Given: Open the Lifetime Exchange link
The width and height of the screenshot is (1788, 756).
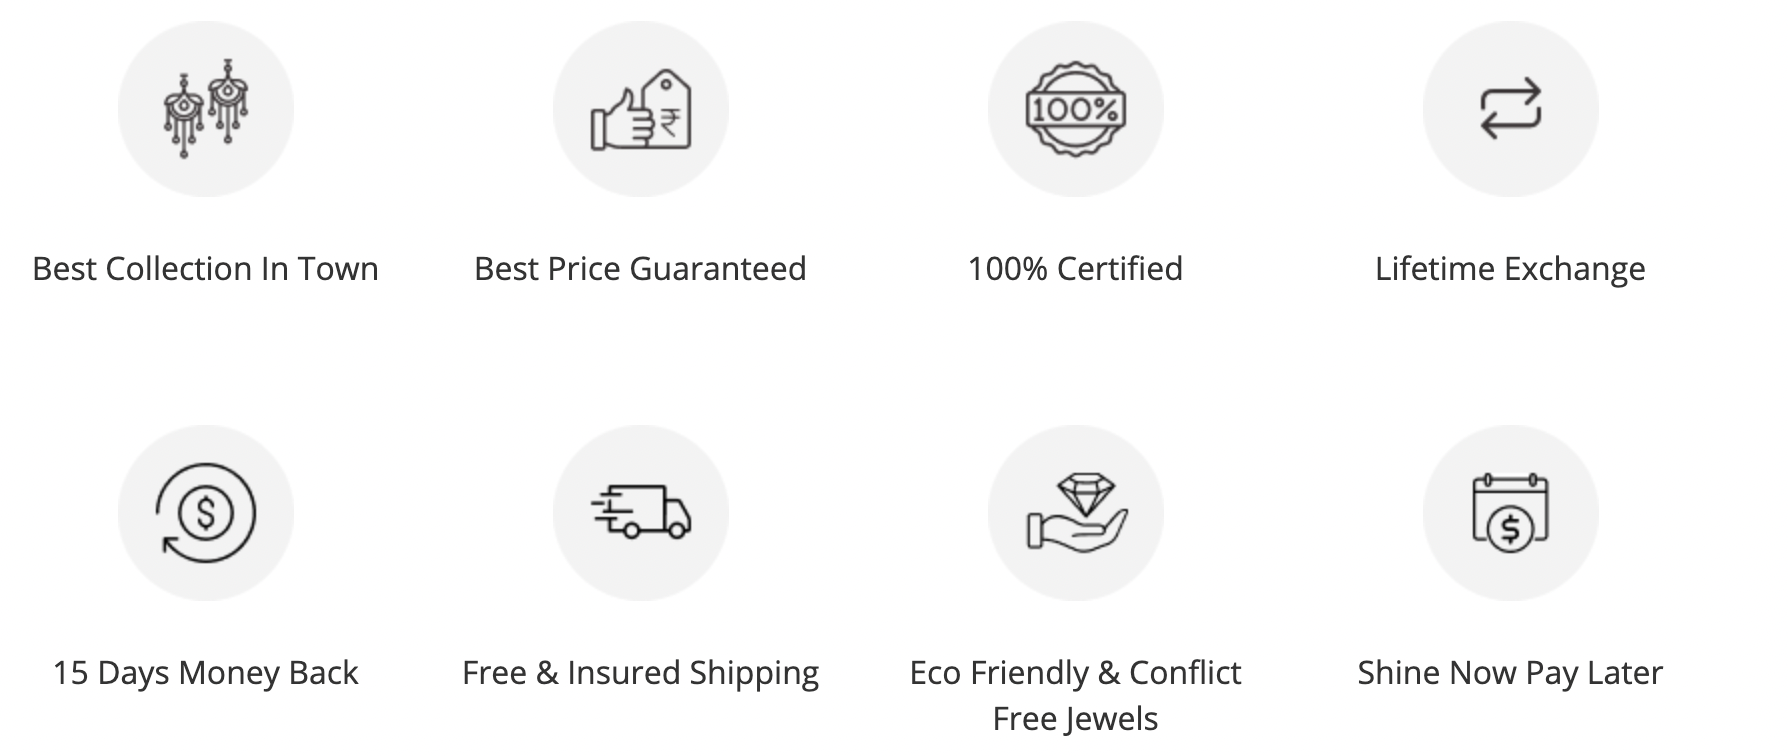Looking at the screenshot, I should tap(1510, 269).
